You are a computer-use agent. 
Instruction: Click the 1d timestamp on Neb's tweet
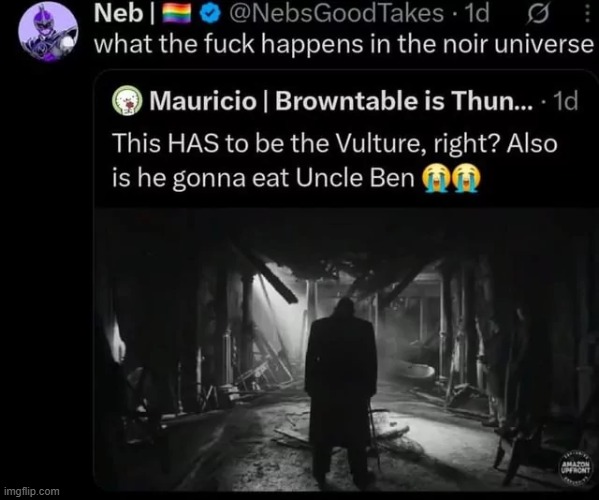476,14
